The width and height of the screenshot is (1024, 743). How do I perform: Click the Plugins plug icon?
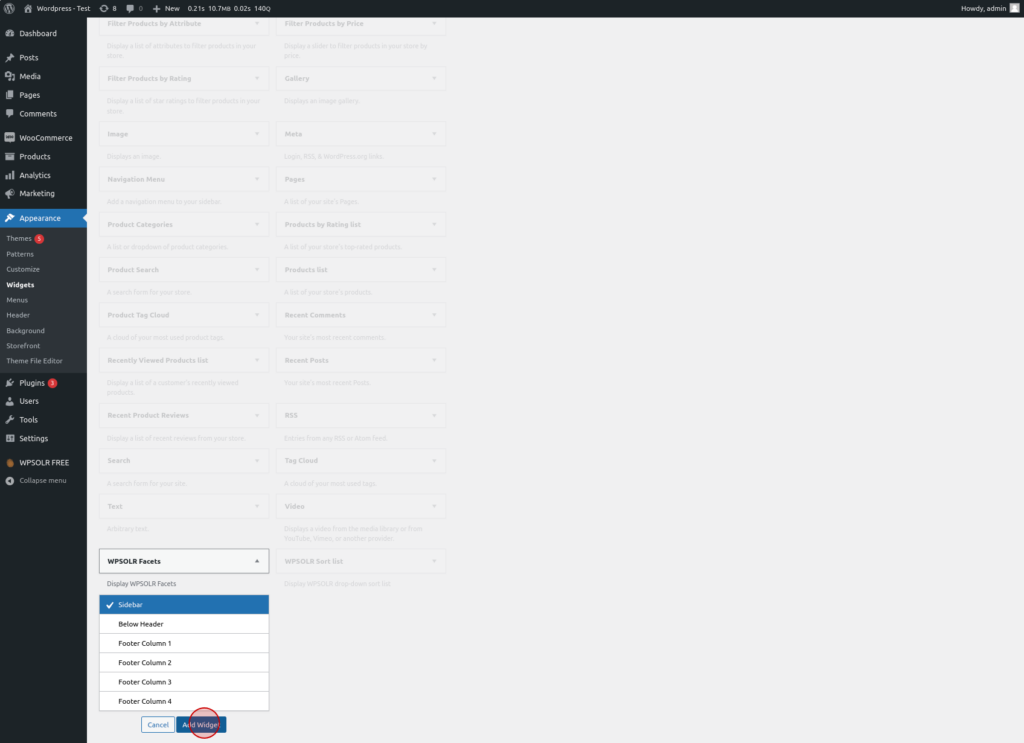pos(10,383)
